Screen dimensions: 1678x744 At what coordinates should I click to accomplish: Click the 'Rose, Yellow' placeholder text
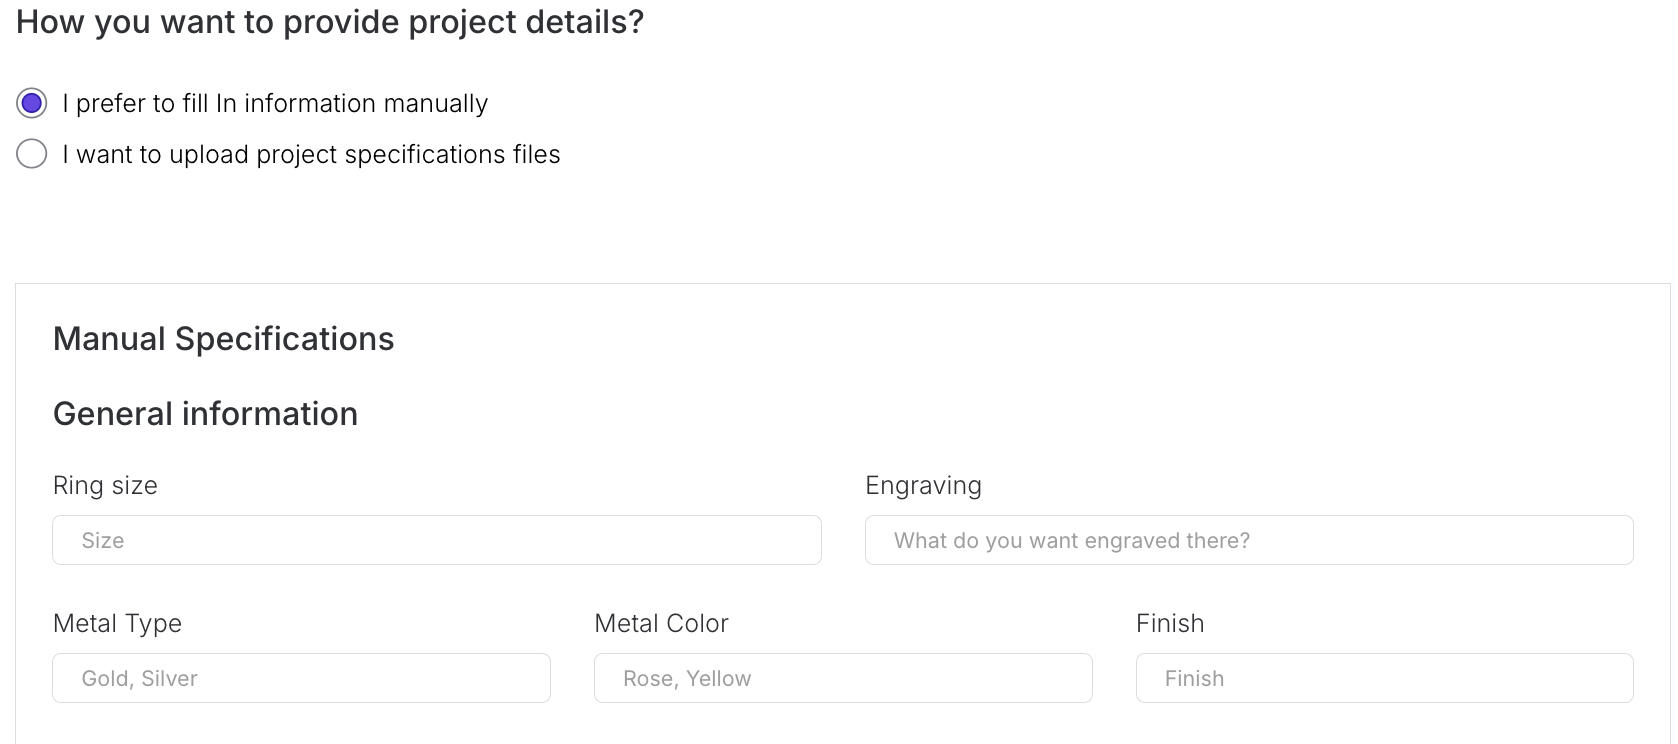(686, 678)
